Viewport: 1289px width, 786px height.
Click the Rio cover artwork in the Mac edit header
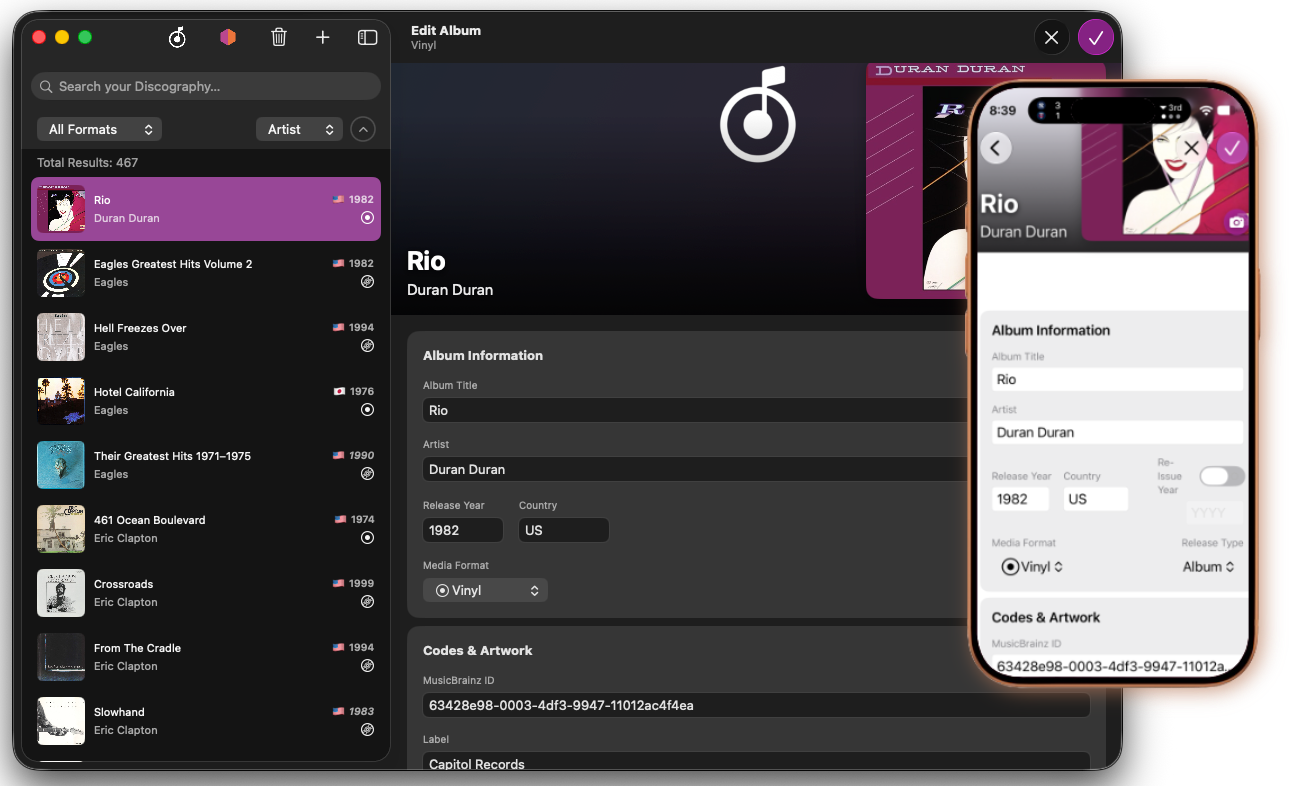(916, 180)
